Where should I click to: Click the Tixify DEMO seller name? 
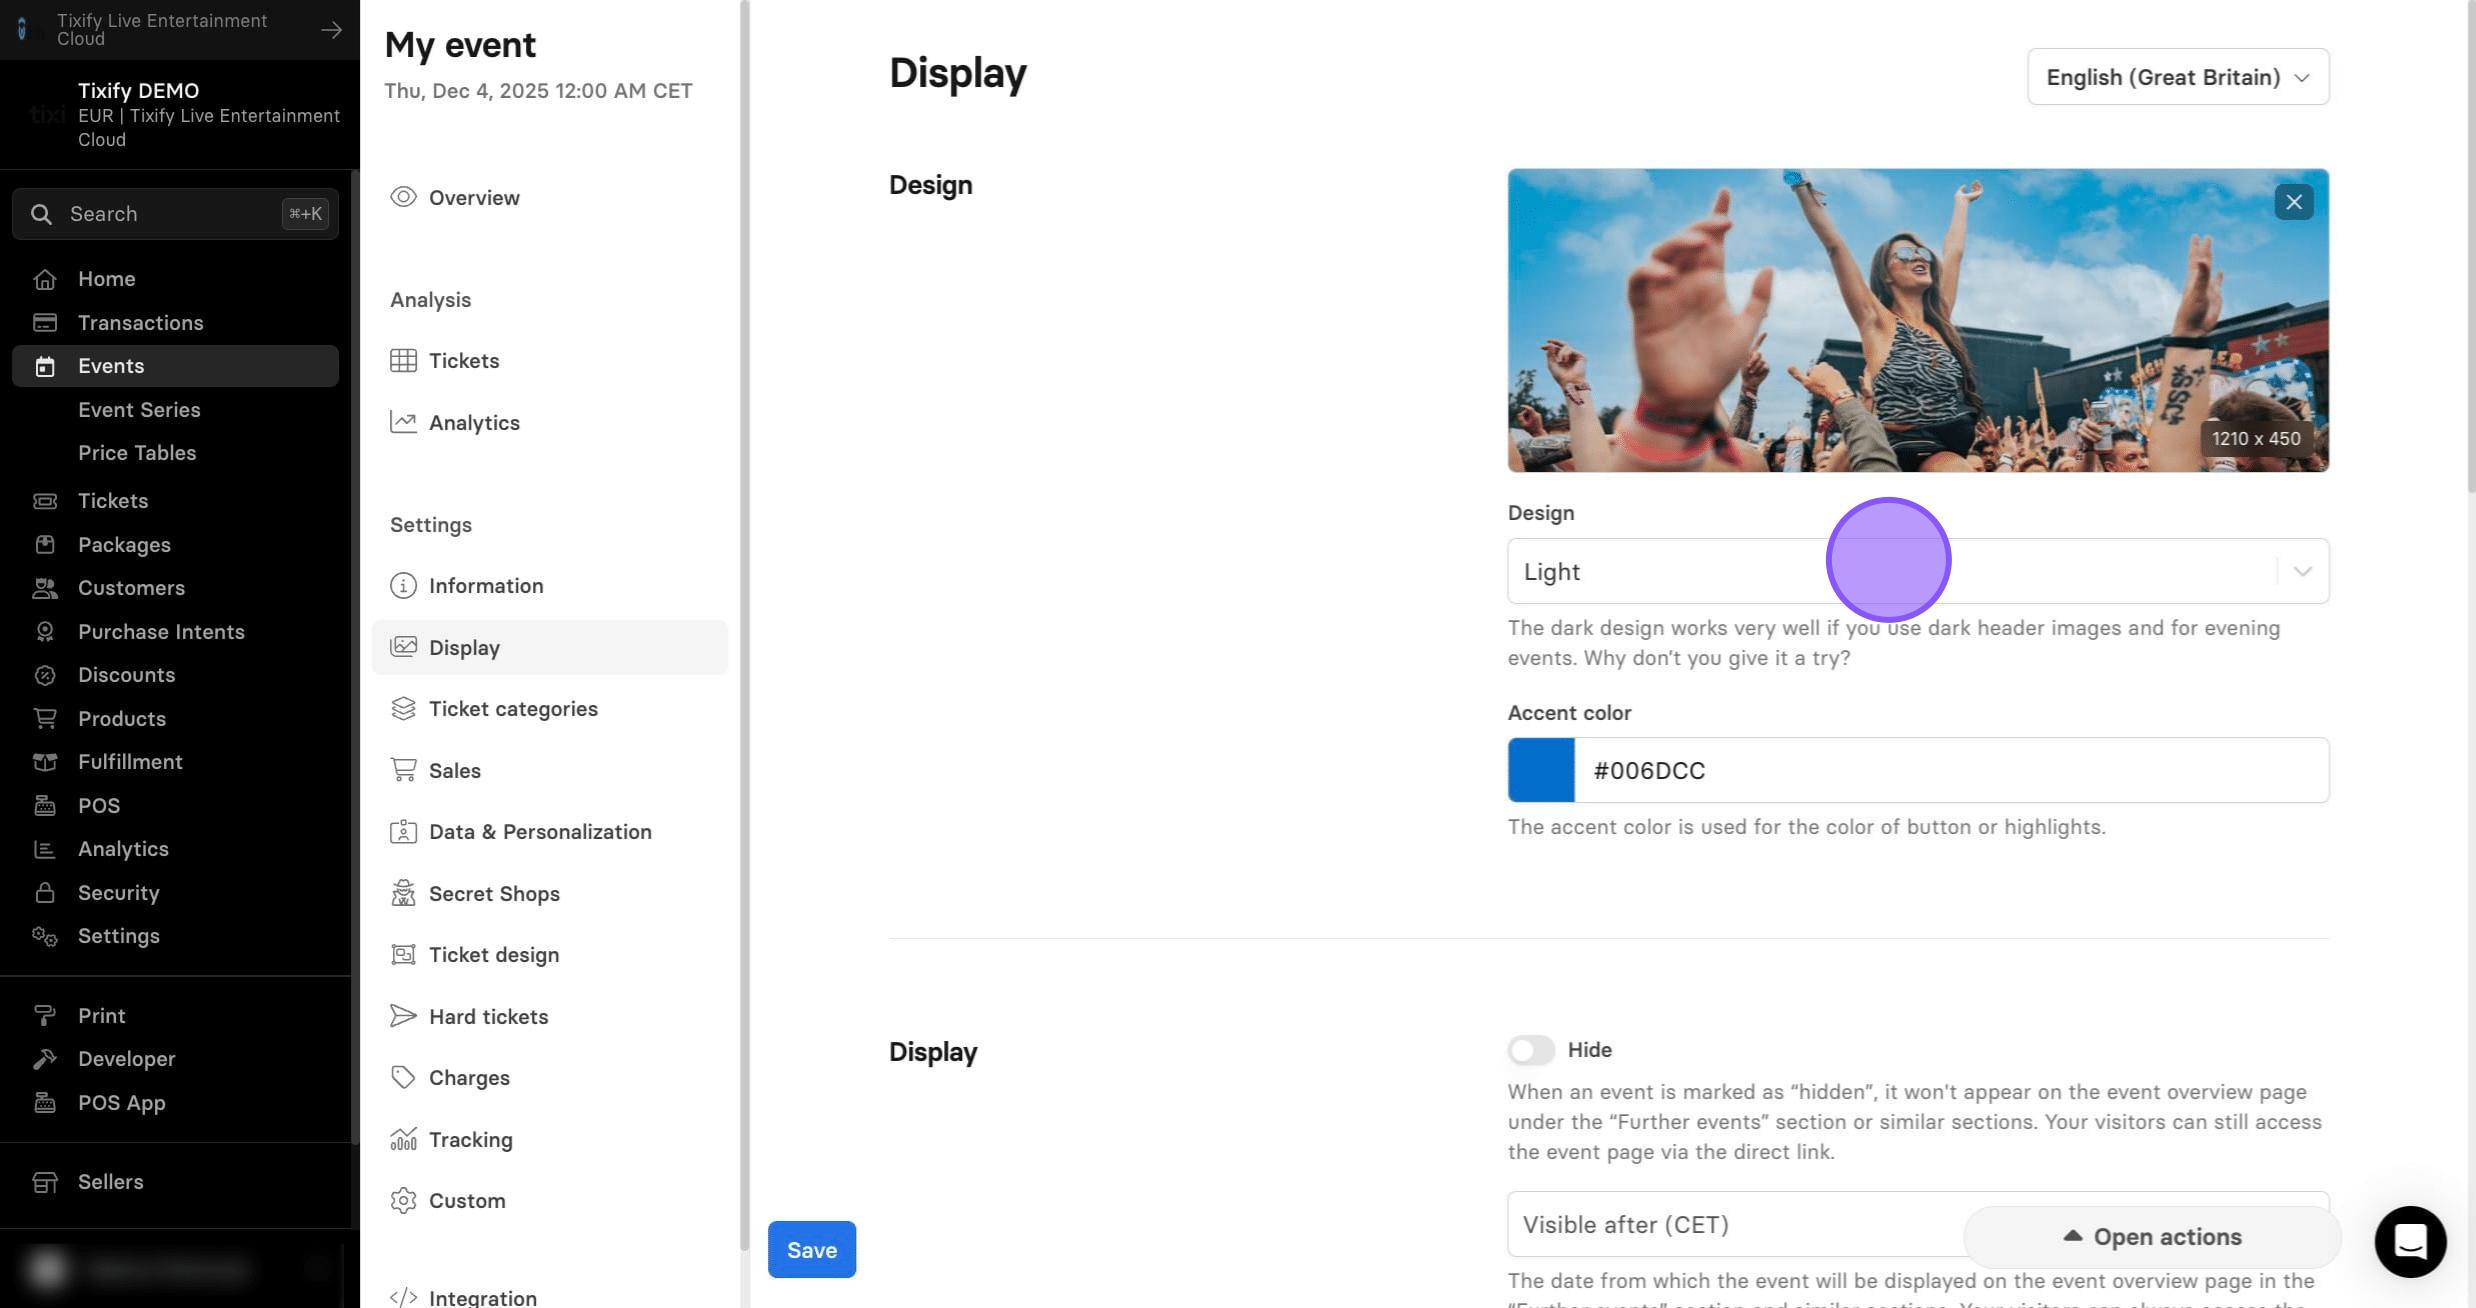pos(138,91)
